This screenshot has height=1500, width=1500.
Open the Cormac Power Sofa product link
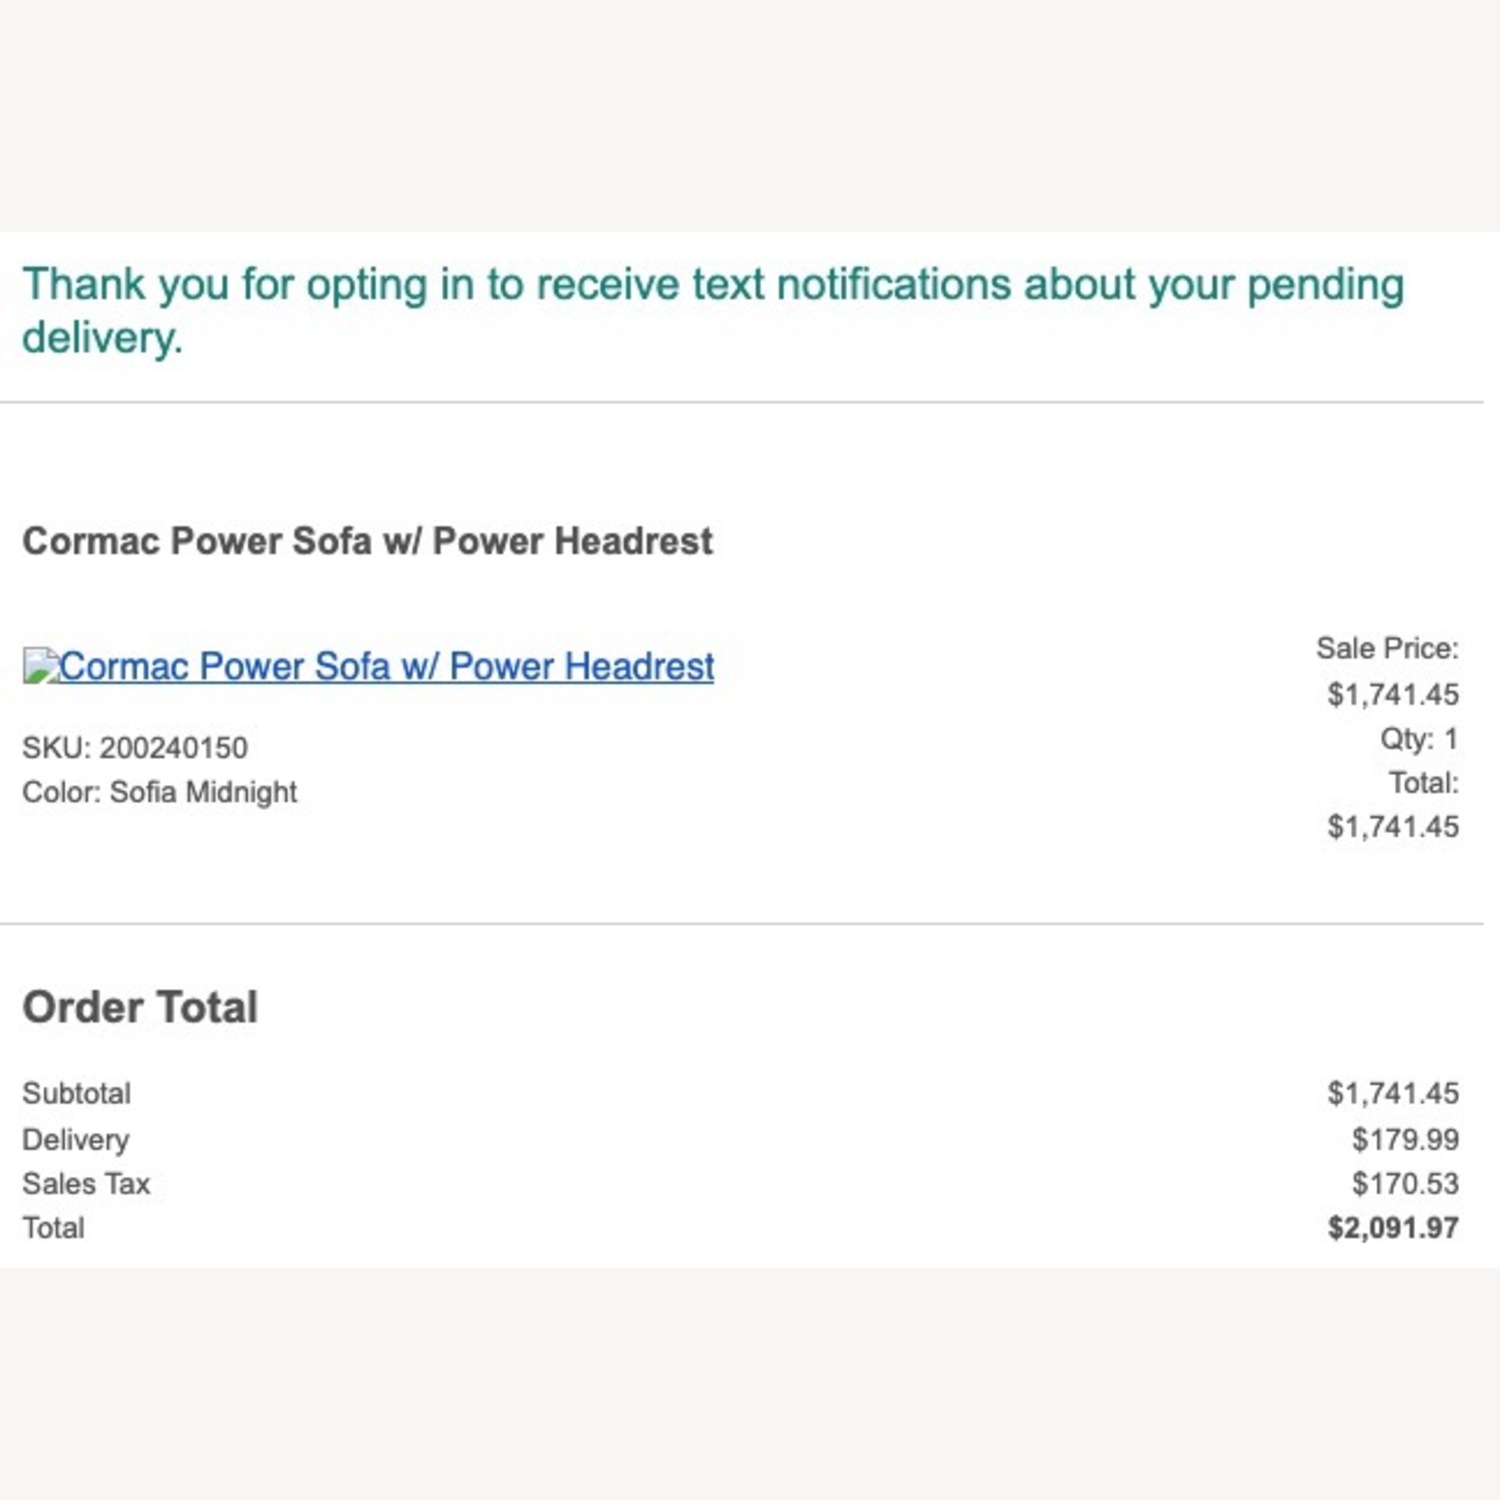pos(387,666)
